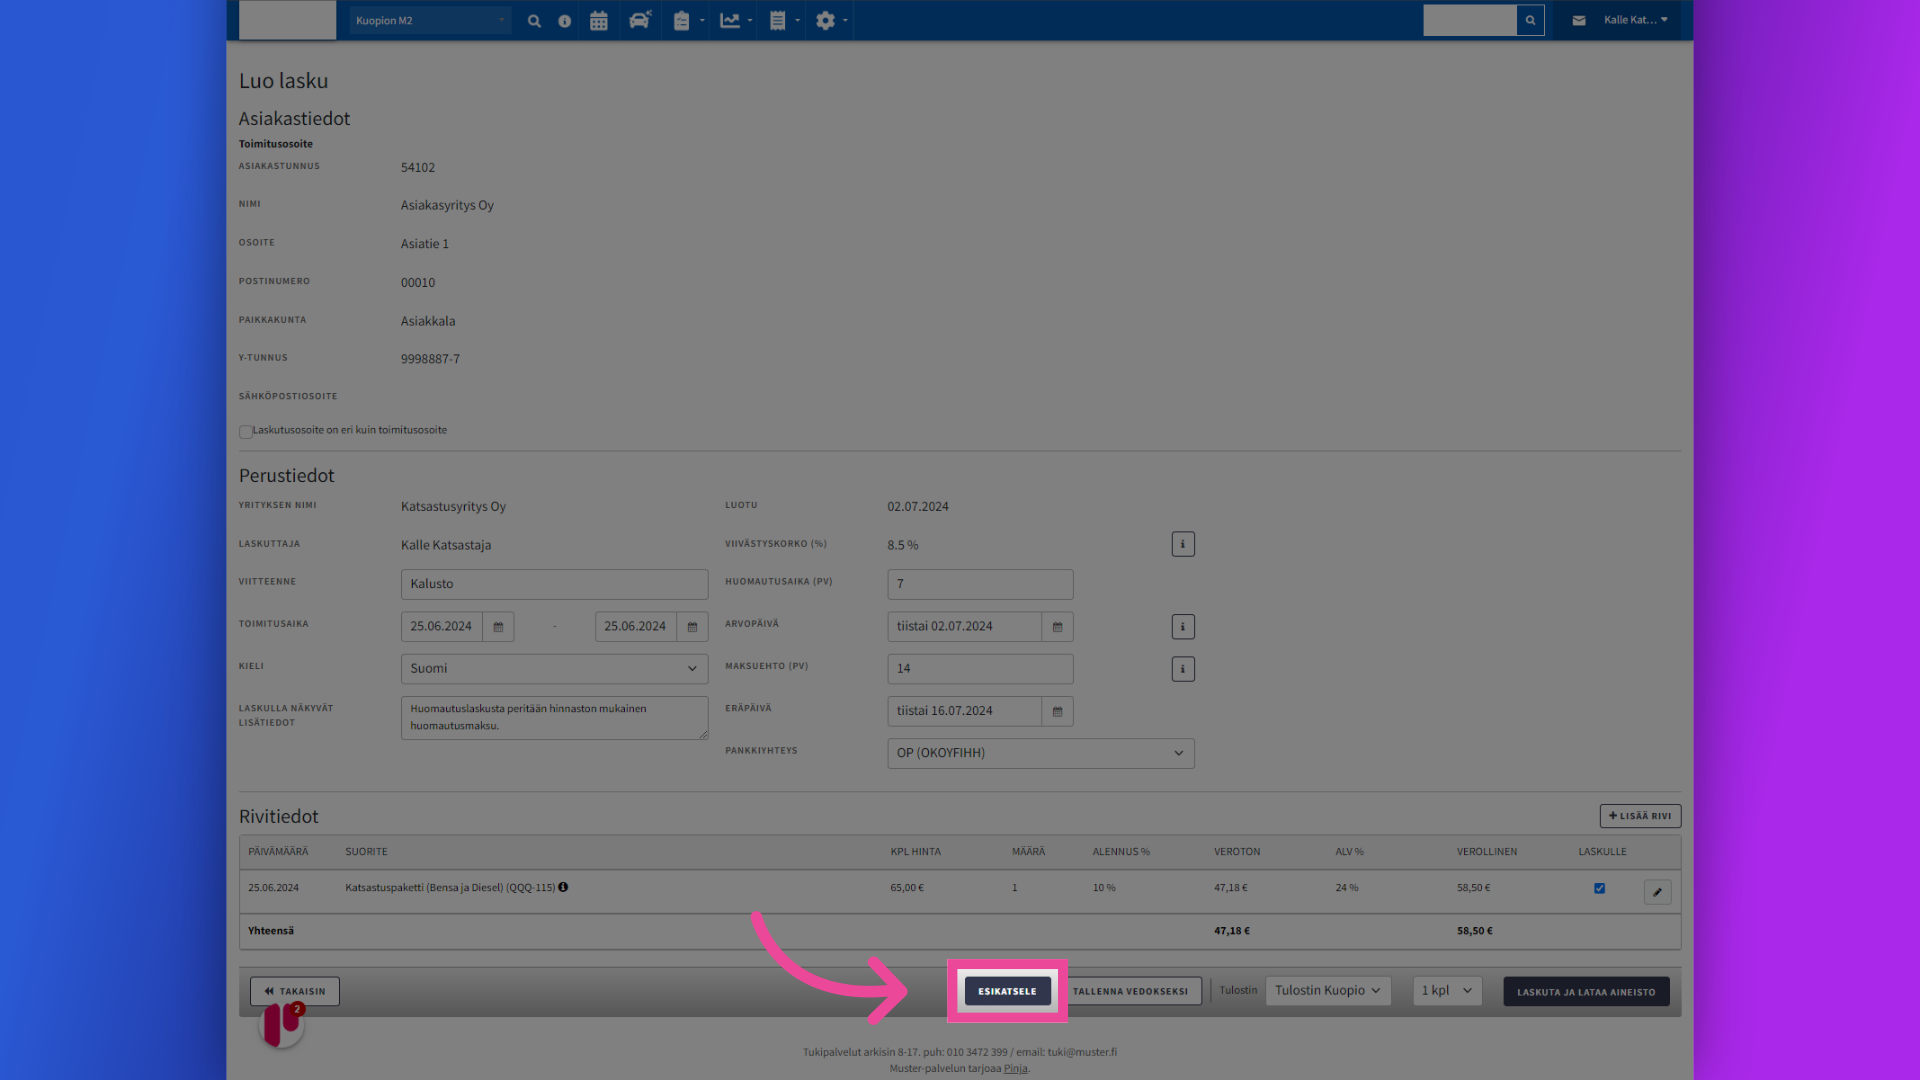Image resolution: width=1920 pixels, height=1080 pixels.
Task: Open the Kalle Kat... user menu
Action: (1636, 20)
